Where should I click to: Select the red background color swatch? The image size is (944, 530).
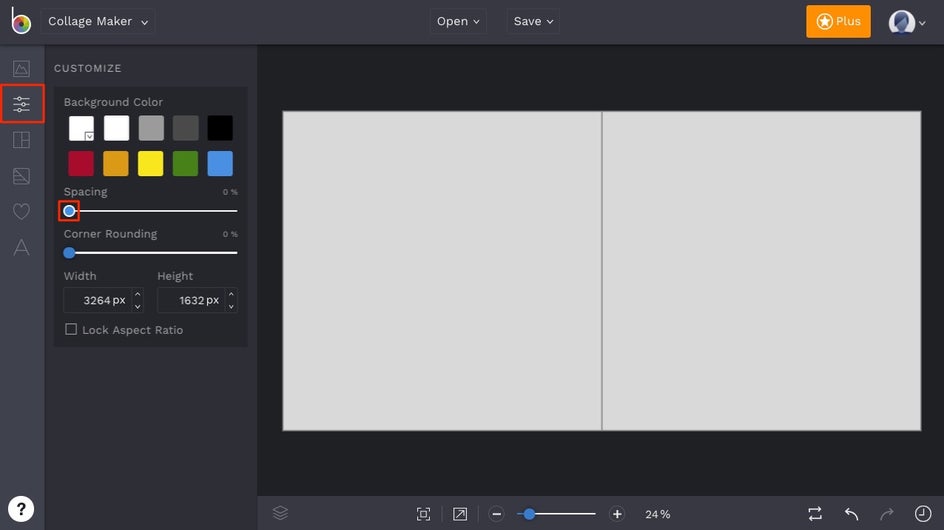pos(81,164)
